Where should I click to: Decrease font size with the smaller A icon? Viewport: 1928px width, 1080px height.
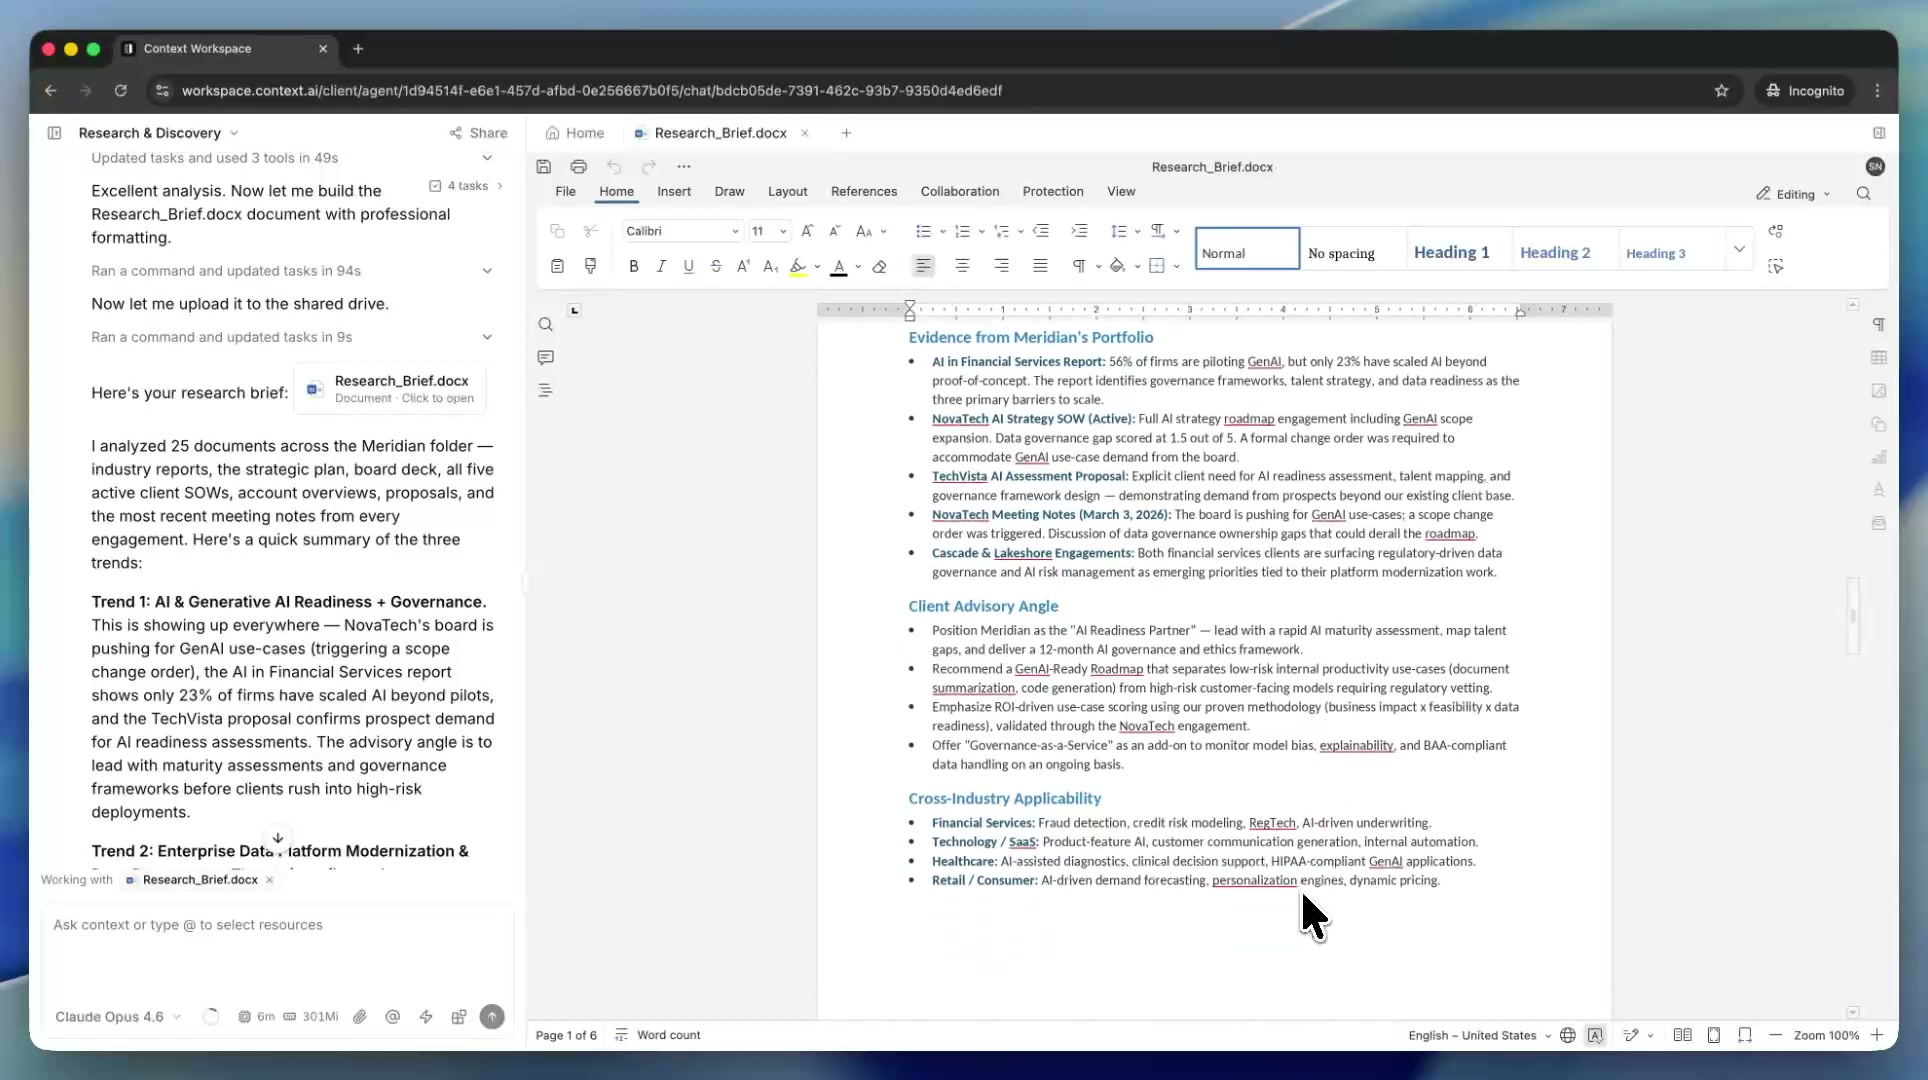(x=835, y=231)
